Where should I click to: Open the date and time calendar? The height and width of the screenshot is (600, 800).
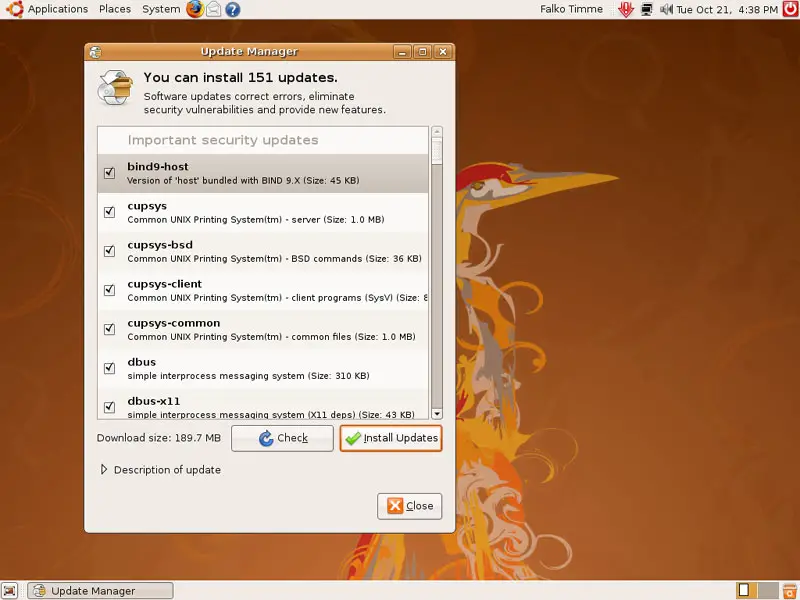click(x=727, y=9)
